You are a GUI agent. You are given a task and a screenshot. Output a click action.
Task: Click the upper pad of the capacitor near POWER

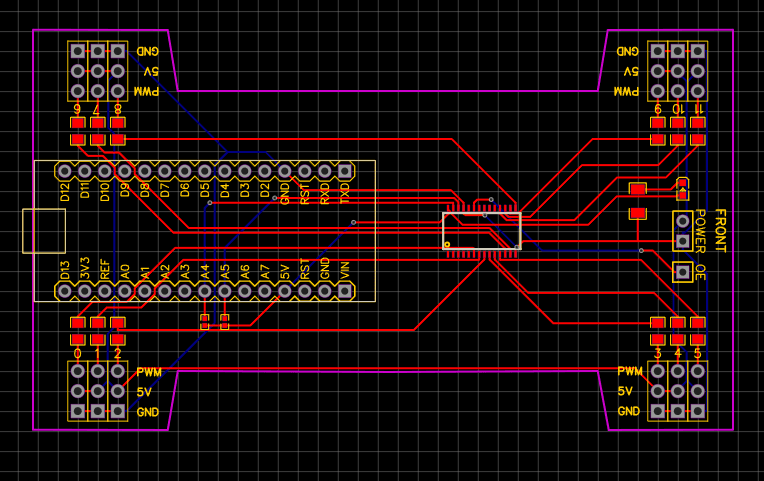coord(638,188)
